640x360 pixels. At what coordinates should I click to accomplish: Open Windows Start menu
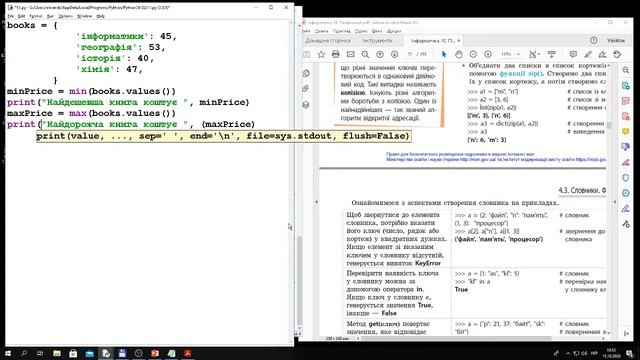8,353
